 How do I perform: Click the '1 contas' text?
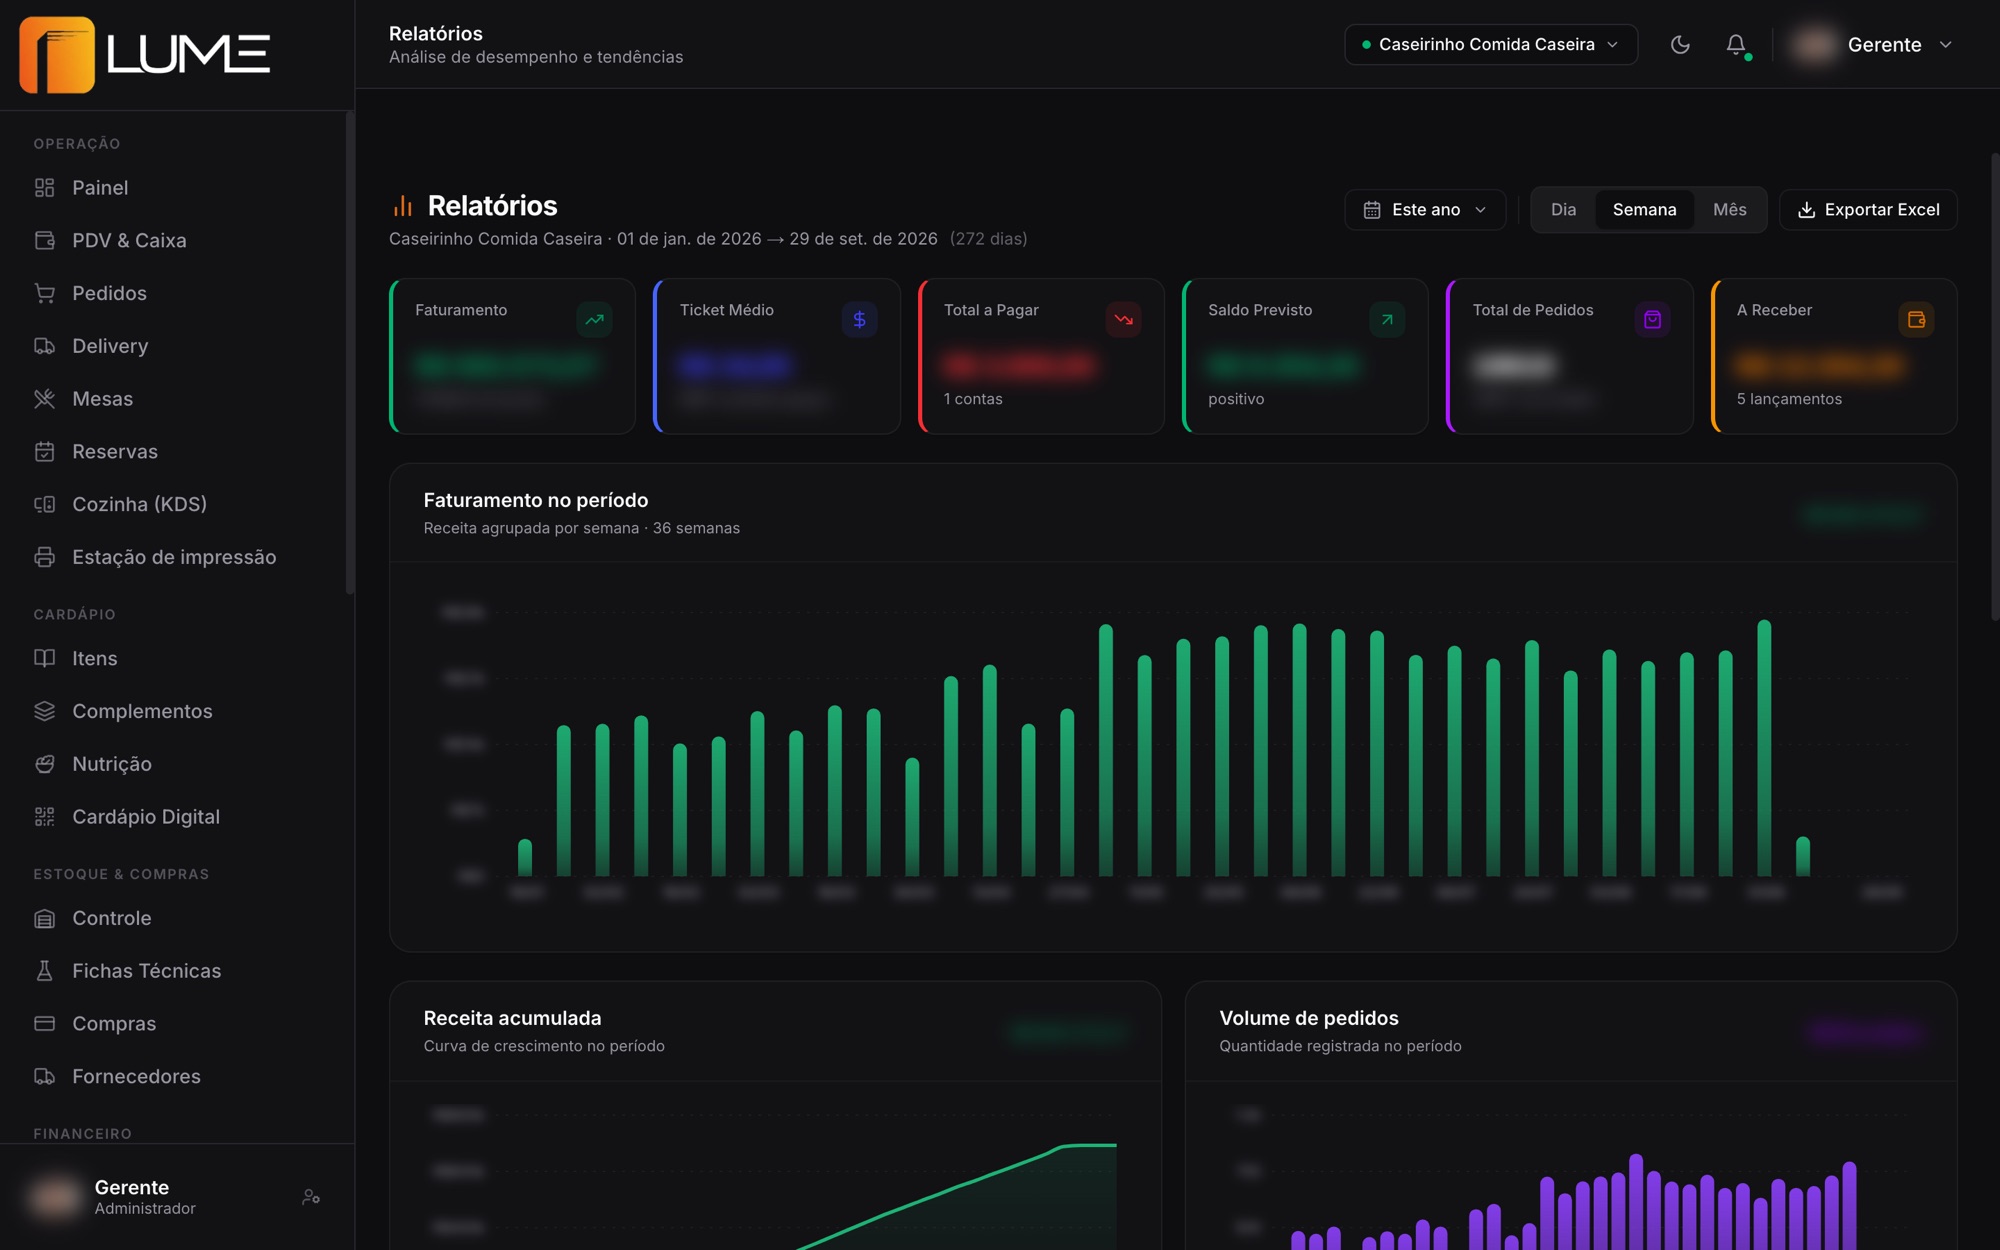tap(973, 399)
